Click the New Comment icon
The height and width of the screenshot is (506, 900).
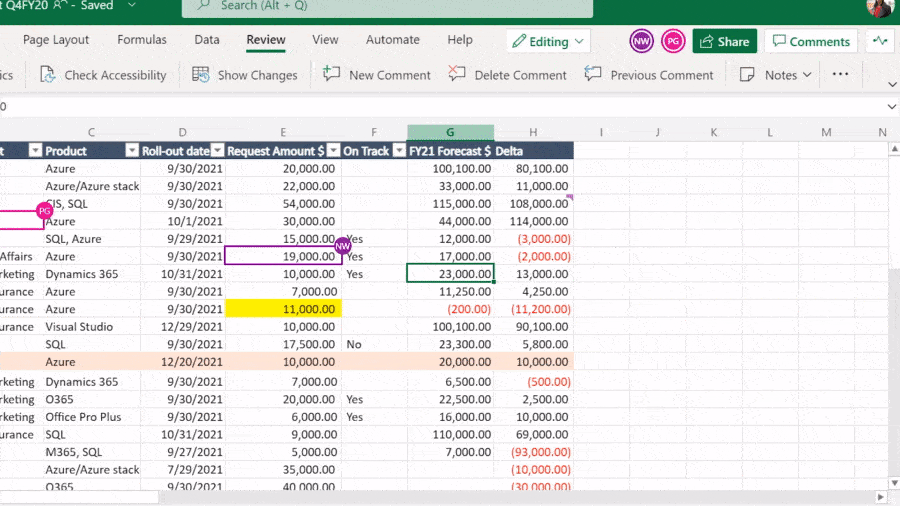[x=332, y=75]
